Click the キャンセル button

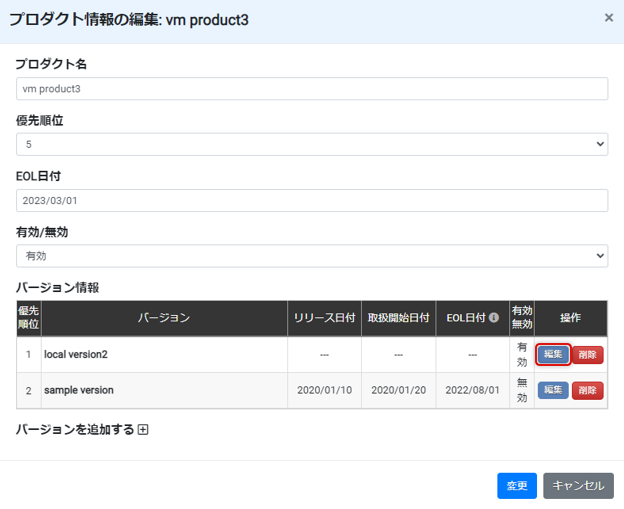point(578,486)
